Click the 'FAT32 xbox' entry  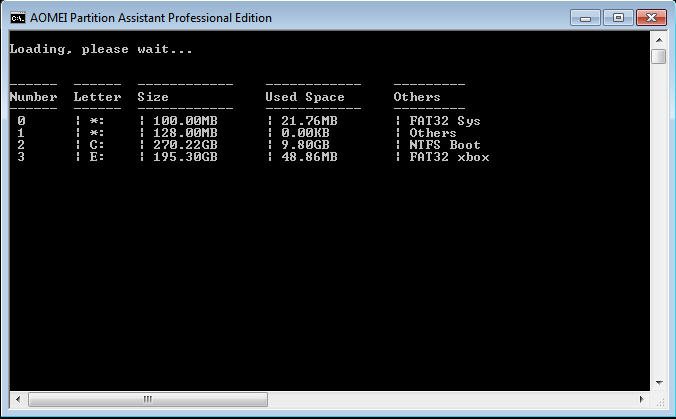click(x=449, y=157)
